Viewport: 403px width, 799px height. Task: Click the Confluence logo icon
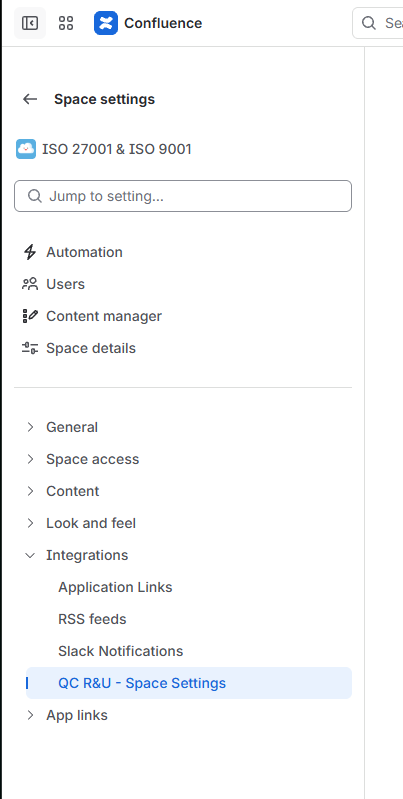106,23
